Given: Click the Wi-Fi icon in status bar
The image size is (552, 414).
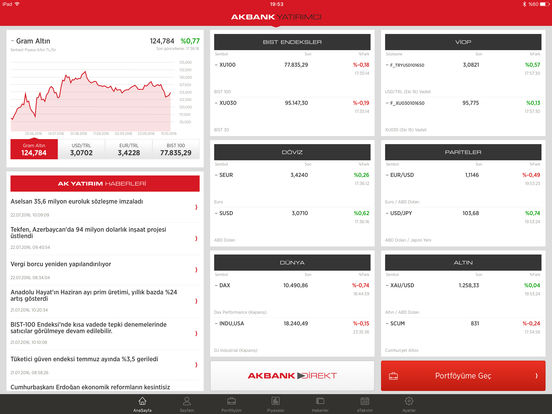Looking at the screenshot, I should coord(17,4).
